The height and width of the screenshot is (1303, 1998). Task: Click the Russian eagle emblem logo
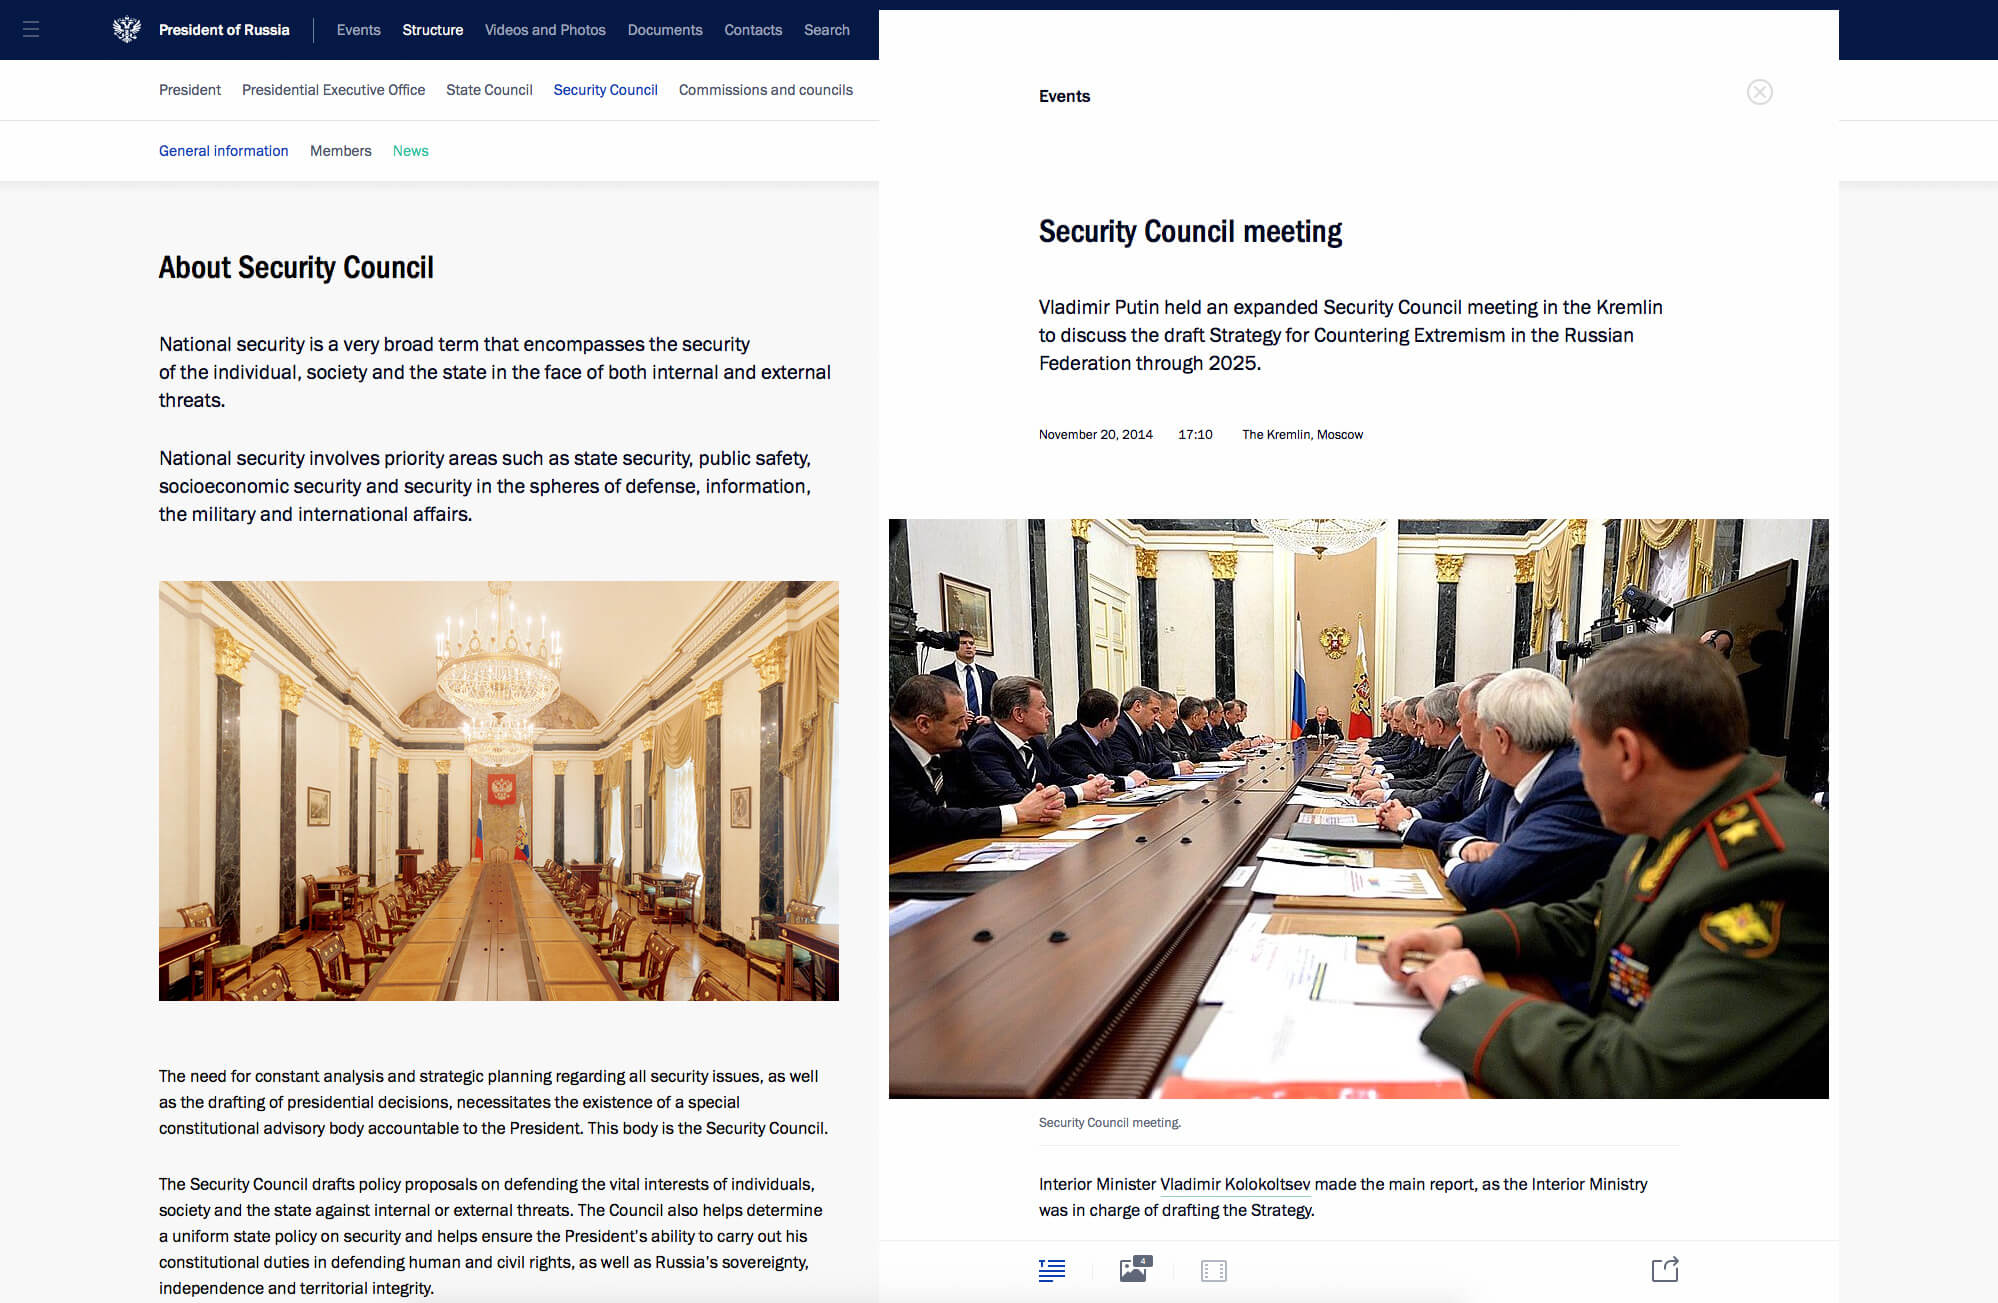click(126, 30)
